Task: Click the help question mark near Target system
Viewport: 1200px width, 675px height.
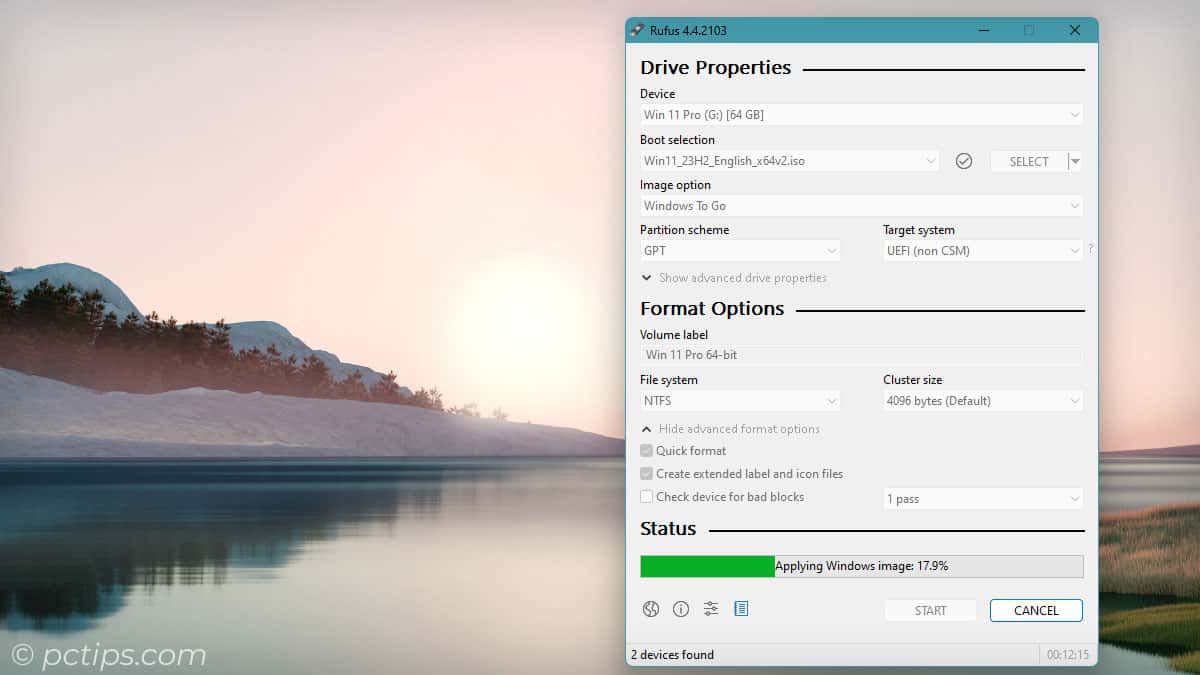Action: click(x=1090, y=250)
